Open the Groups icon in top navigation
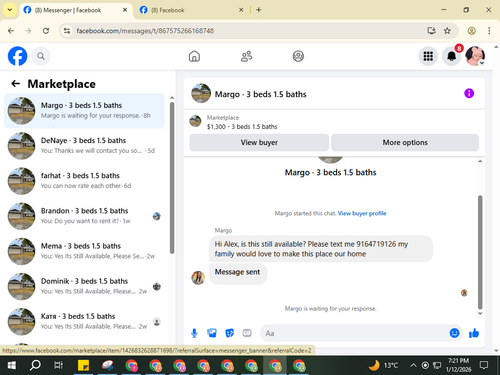The width and height of the screenshot is (500, 375). pos(298,56)
